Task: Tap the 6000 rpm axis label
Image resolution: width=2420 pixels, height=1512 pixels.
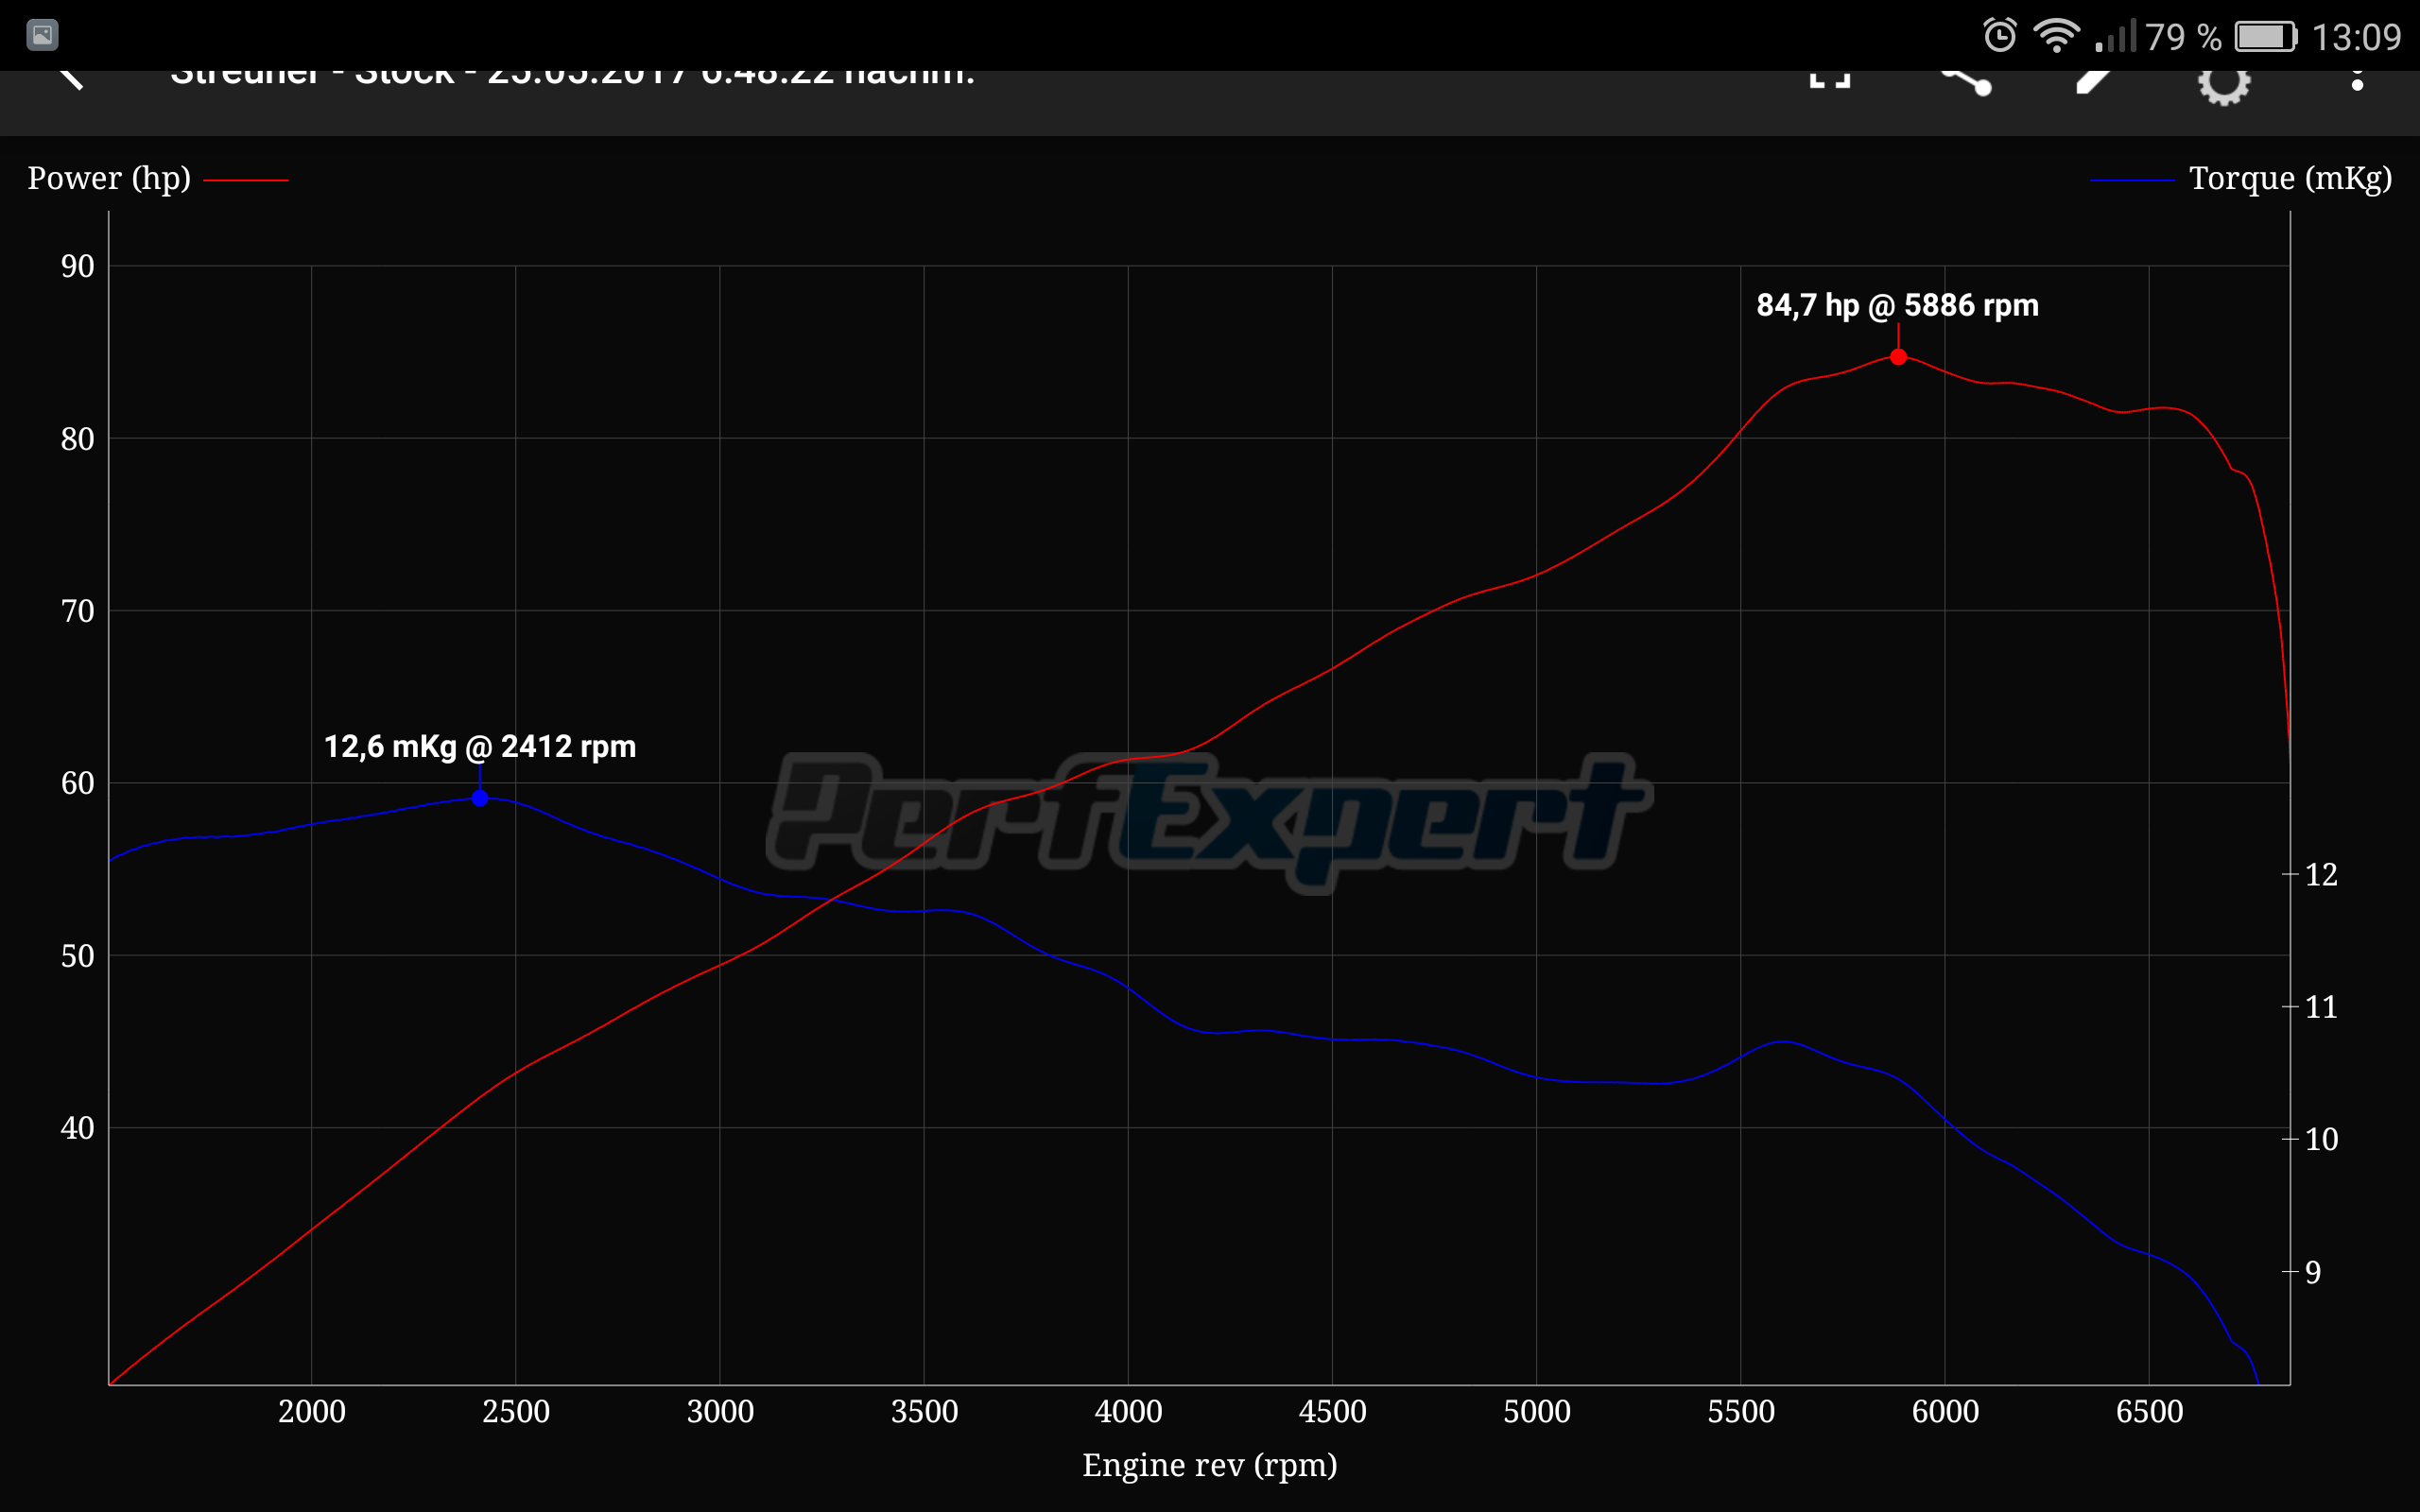Action: tap(1945, 1411)
